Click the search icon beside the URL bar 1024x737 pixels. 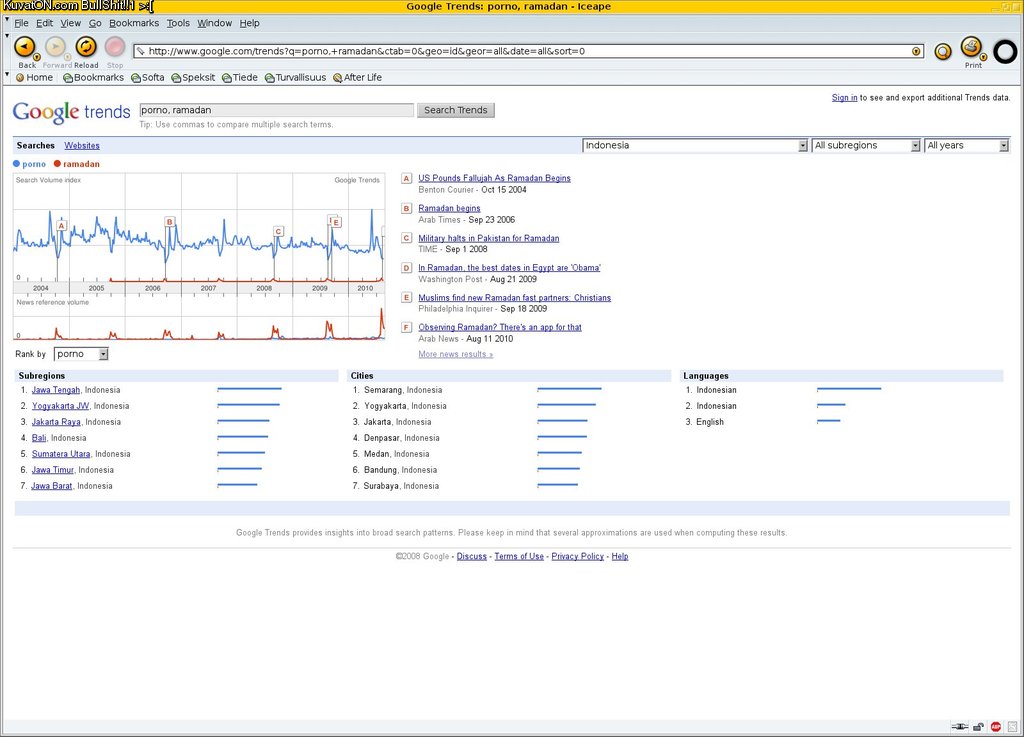click(942, 51)
